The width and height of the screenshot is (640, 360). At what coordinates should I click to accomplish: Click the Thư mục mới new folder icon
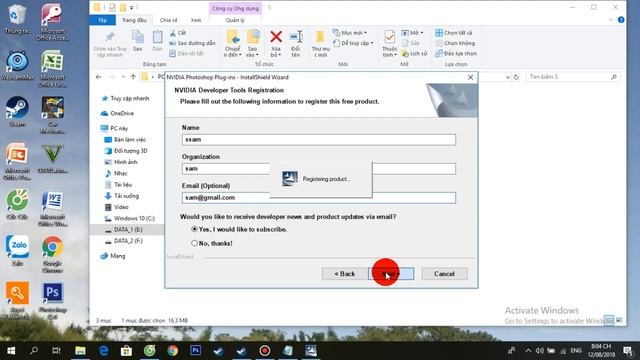(x=320, y=37)
